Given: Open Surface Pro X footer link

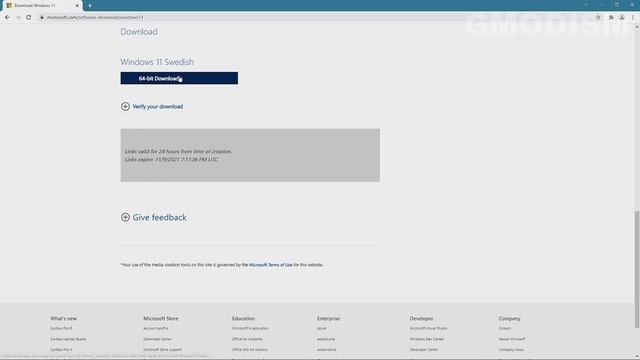Looking at the screenshot, I should 61,350.
